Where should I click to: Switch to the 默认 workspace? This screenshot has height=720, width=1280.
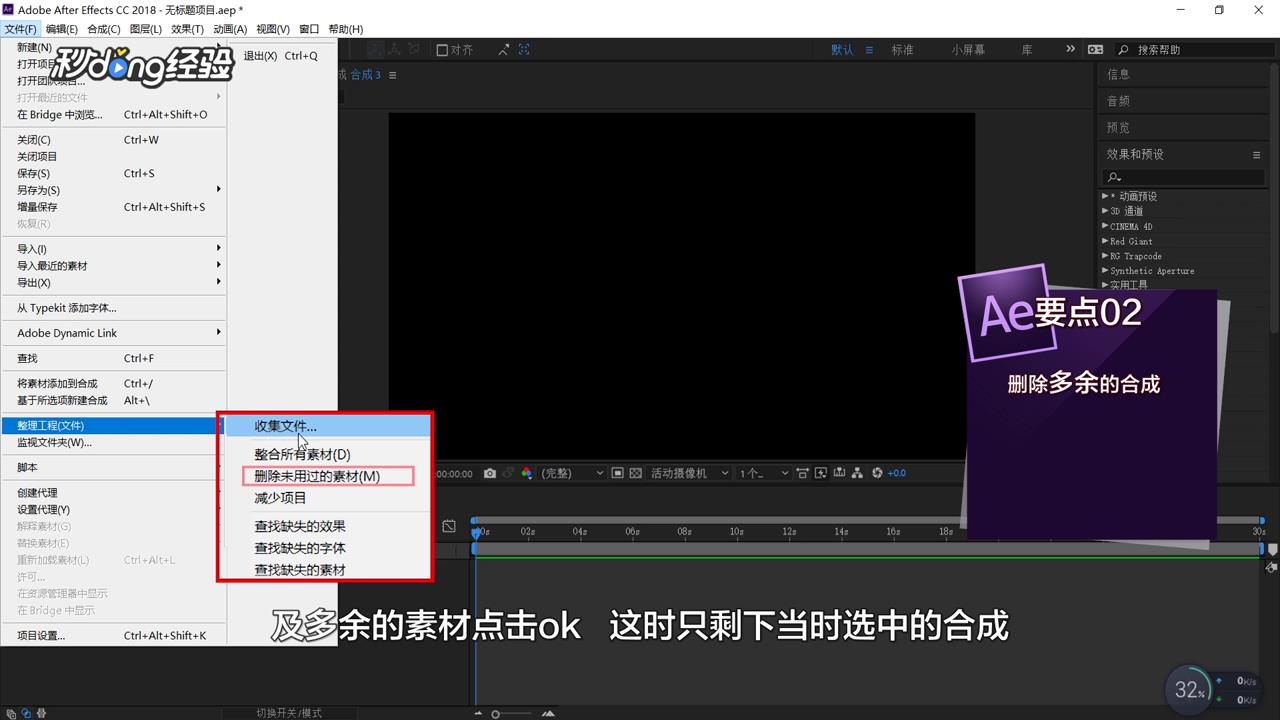[x=843, y=49]
